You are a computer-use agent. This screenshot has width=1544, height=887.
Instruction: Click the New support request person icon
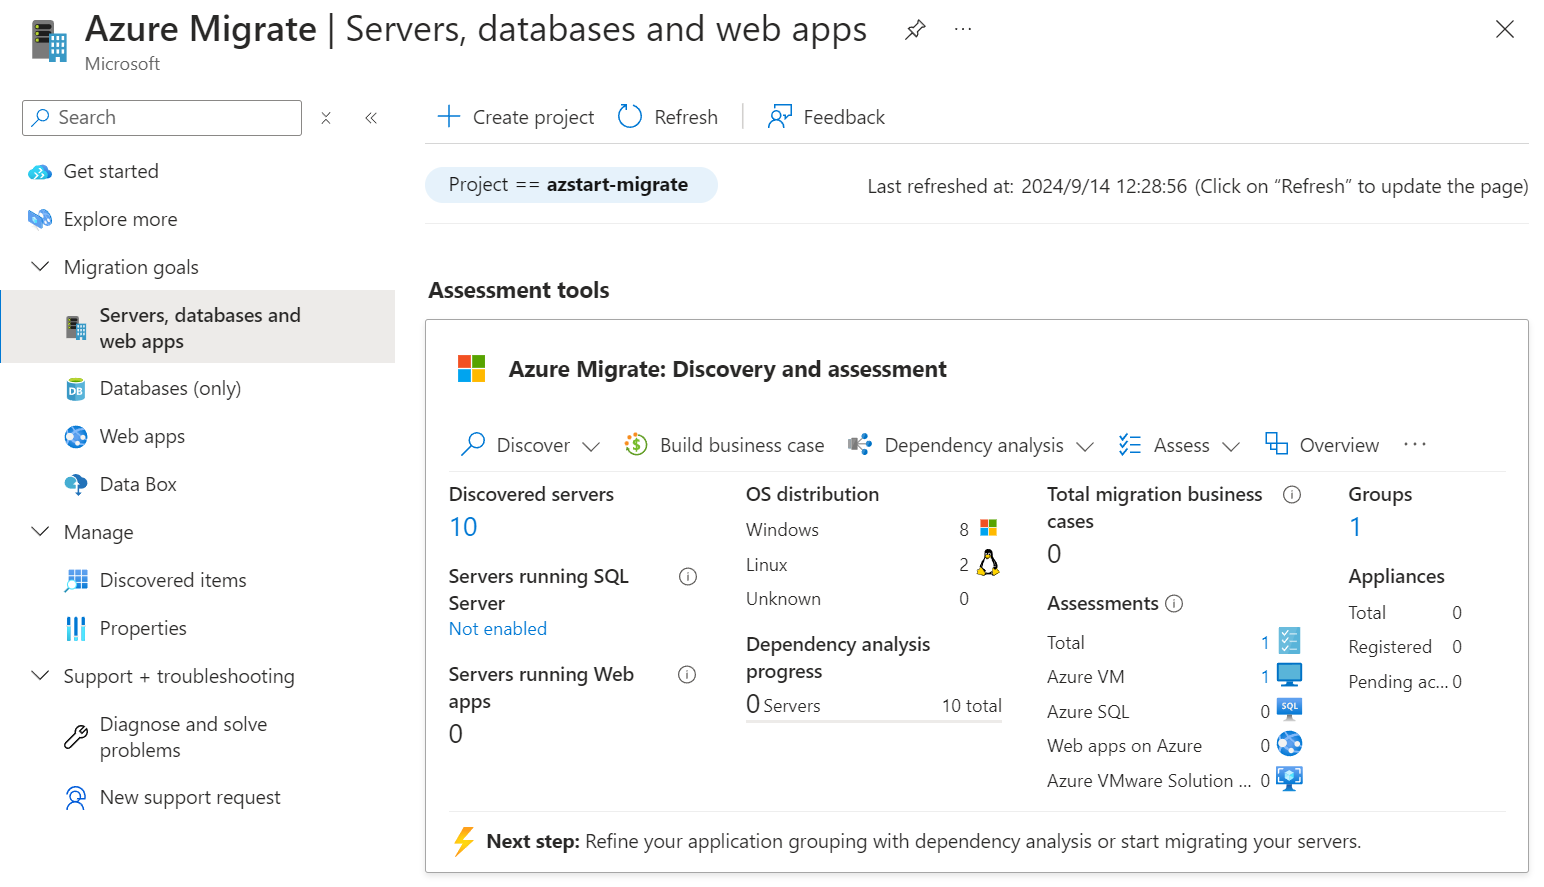pos(76,798)
